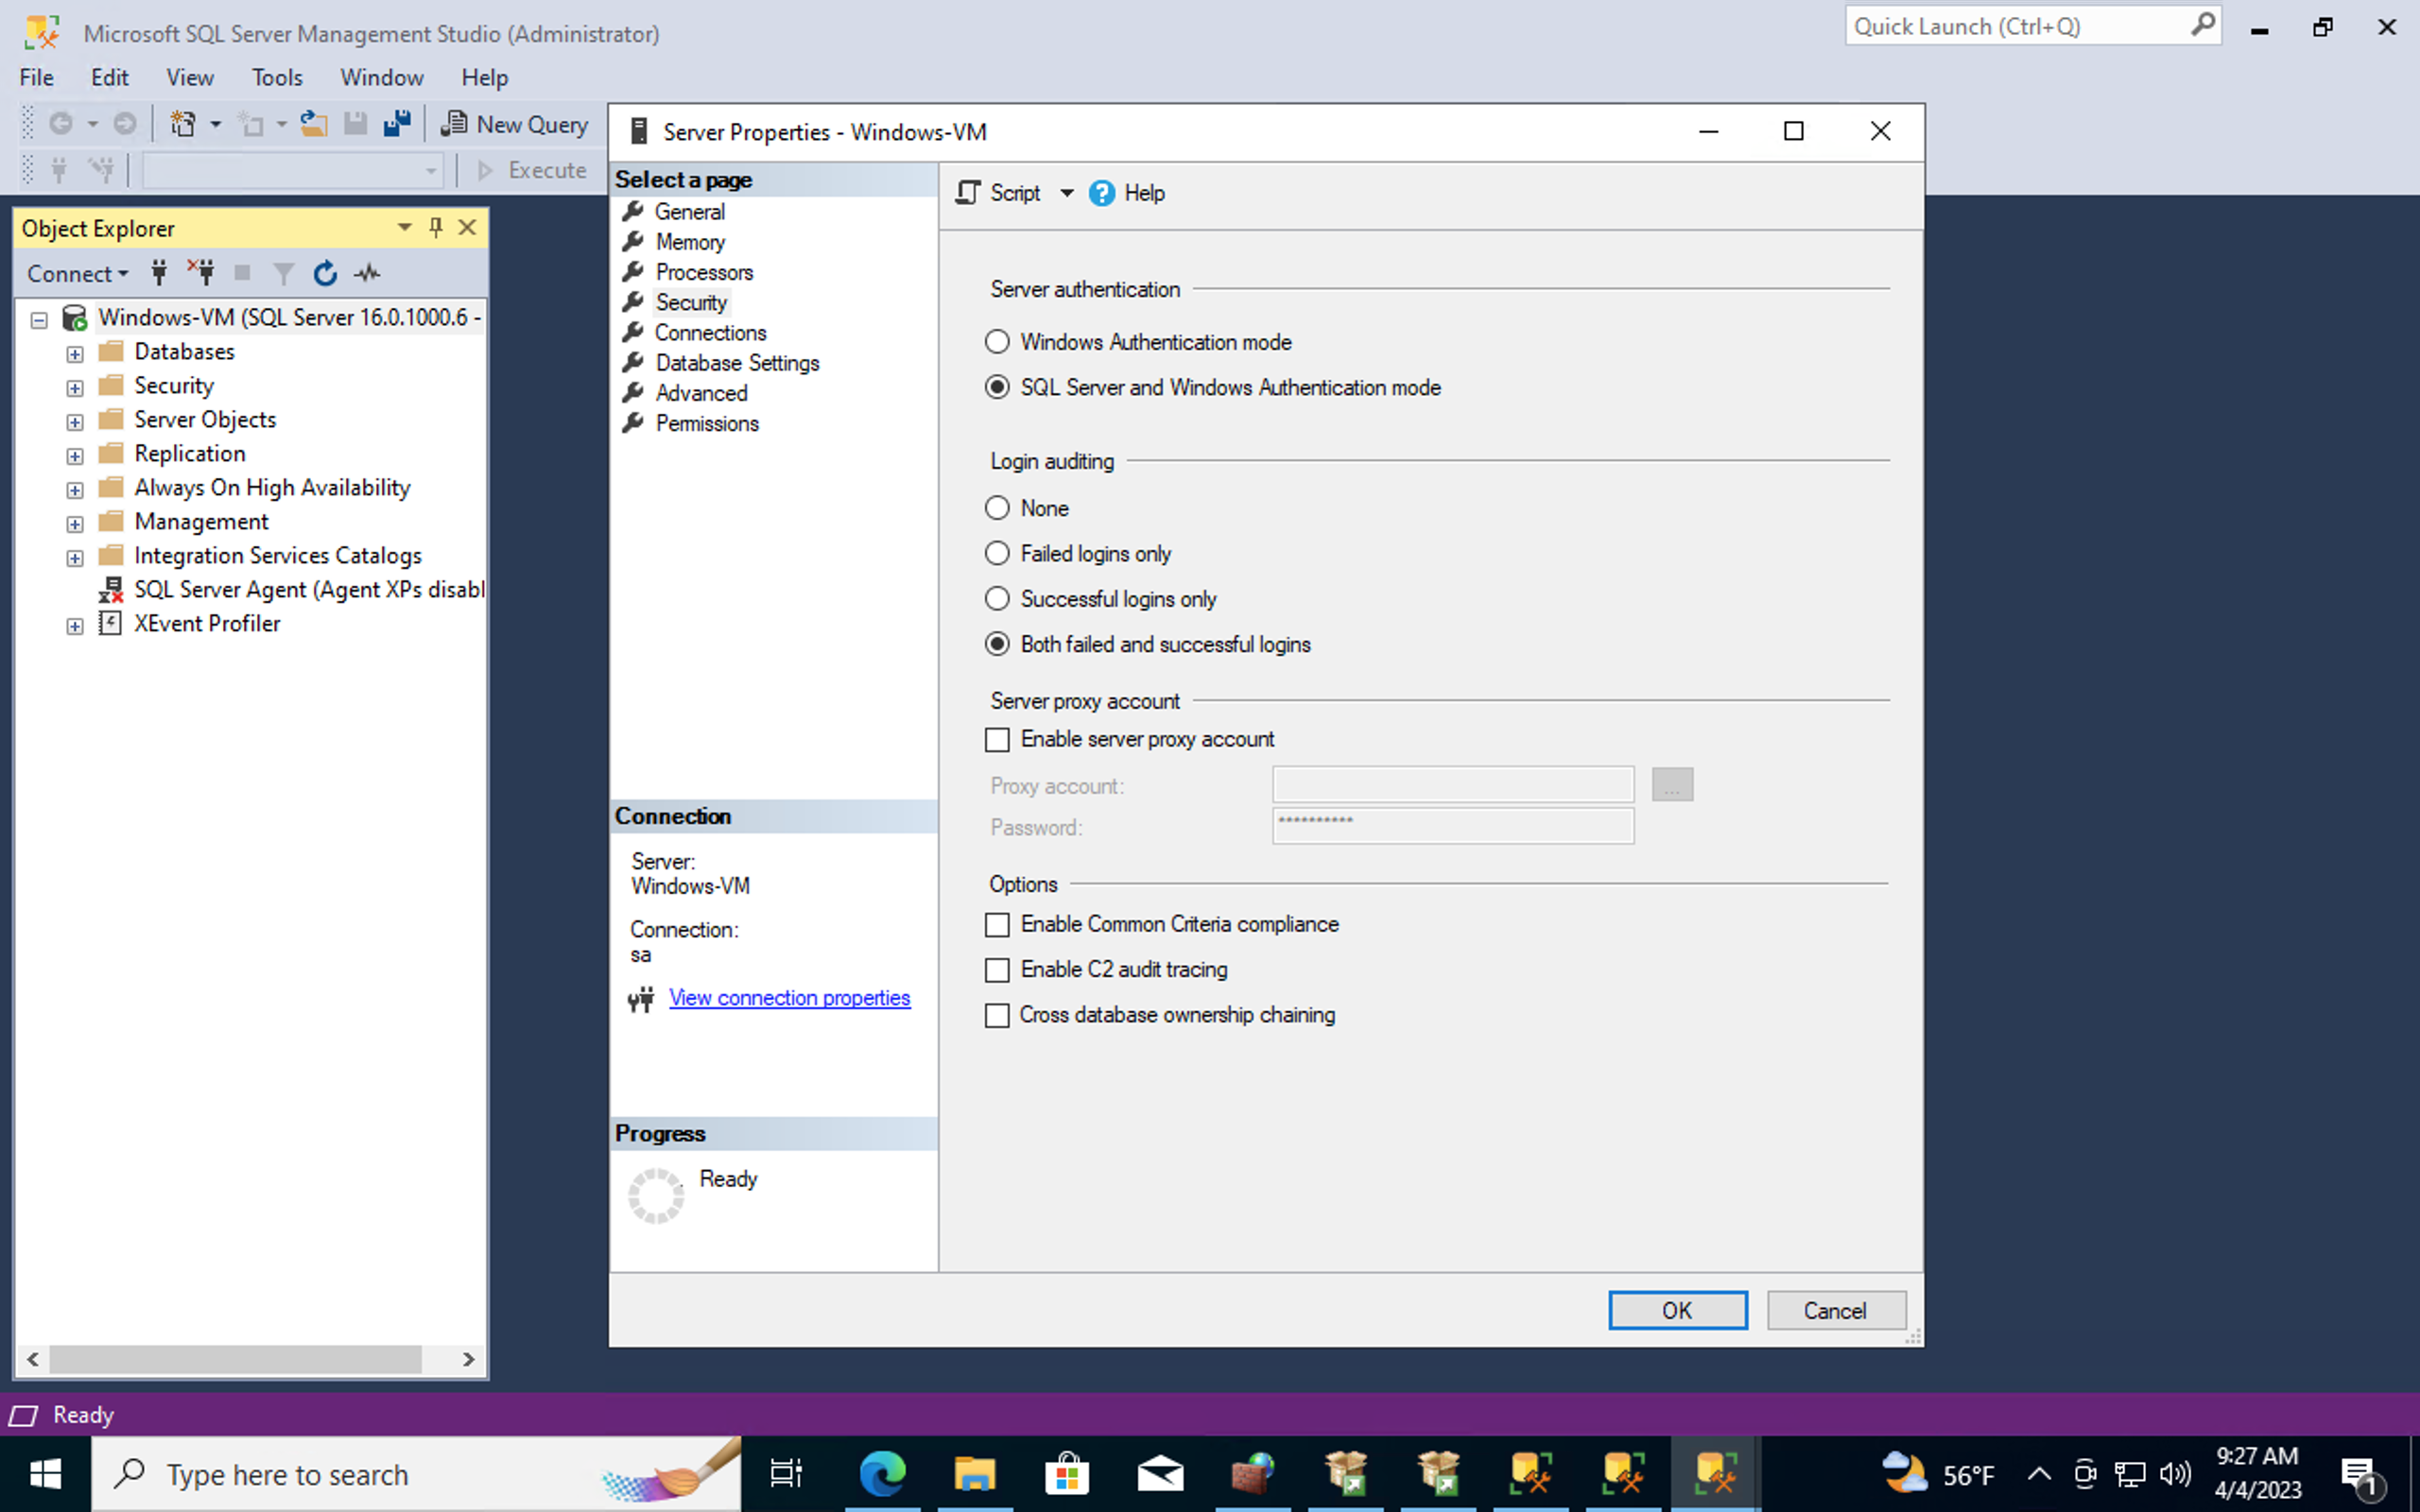The height and width of the screenshot is (1512, 2420).
Task: Expand the Security folder in Object Explorer
Action: tap(75, 388)
